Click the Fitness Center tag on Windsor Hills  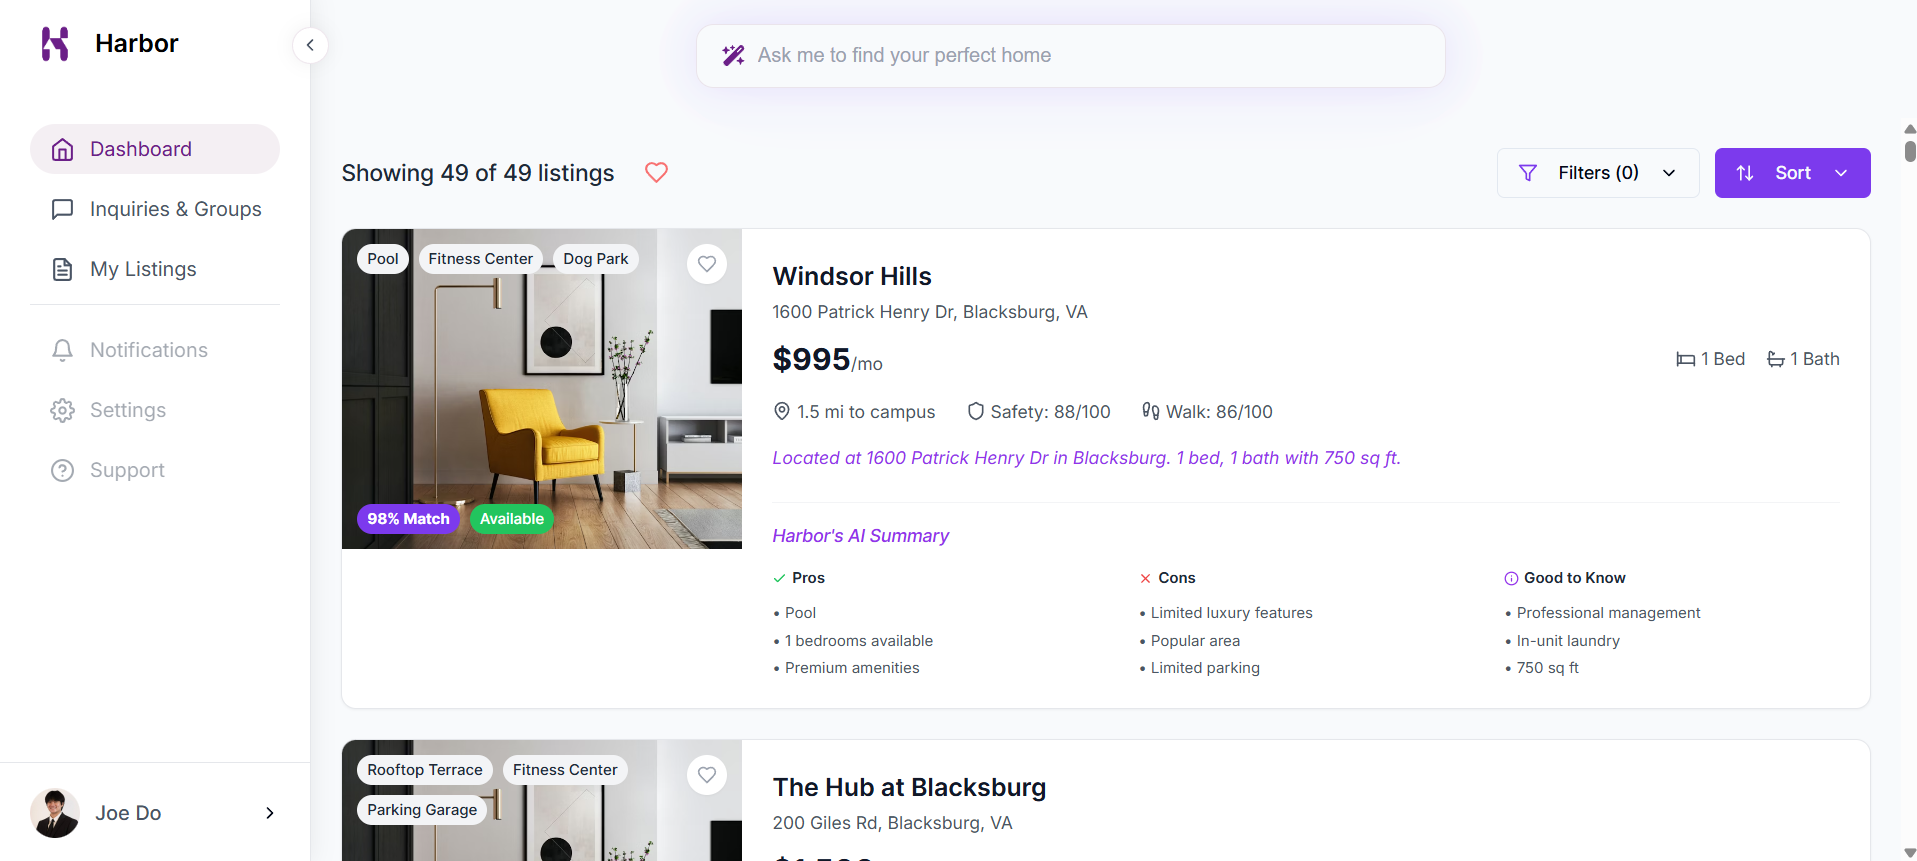pos(480,259)
